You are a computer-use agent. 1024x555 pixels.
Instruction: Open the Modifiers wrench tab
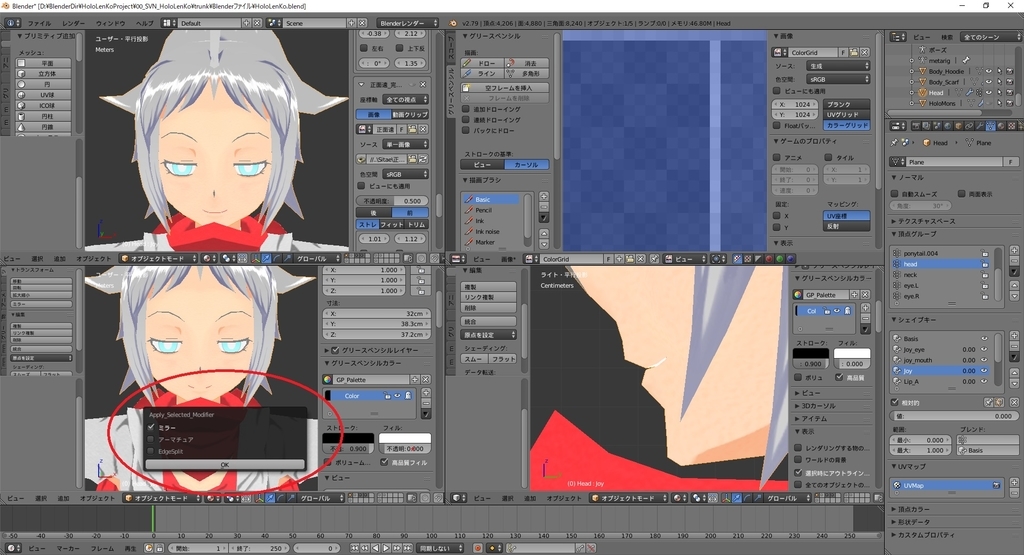[979, 125]
